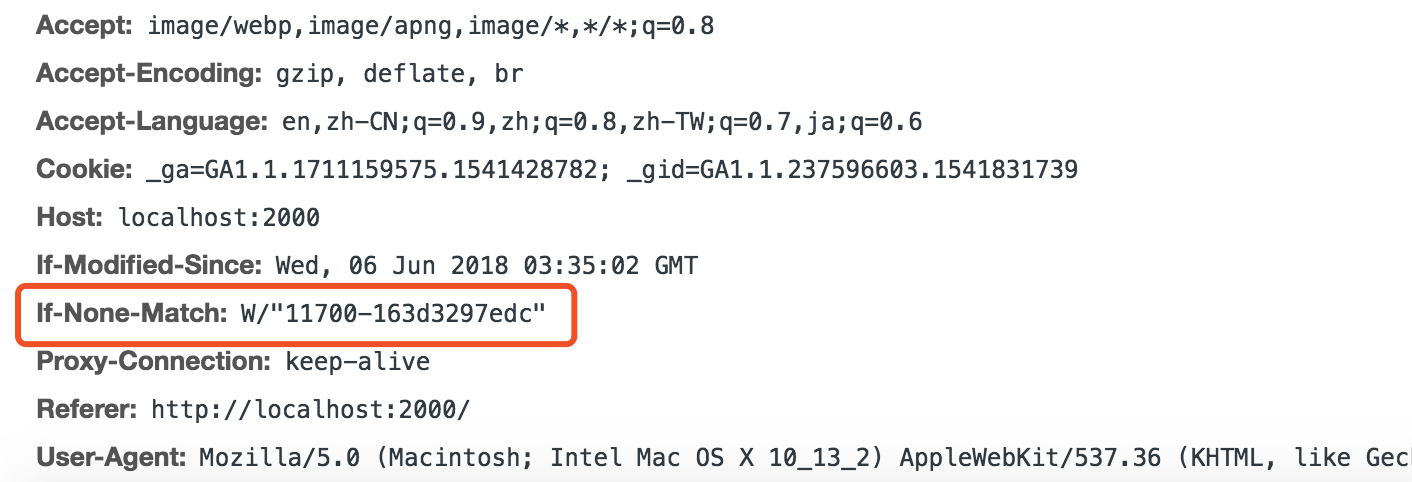Select the Mozilla/5.0 User-Agent value
The height and width of the screenshot is (482, 1412).
tap(800, 458)
